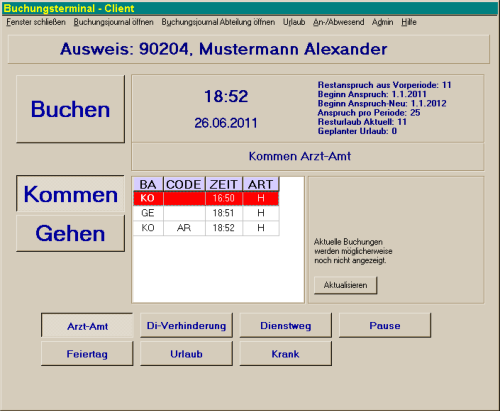Screen dimensions: 500x412
Task: Select the KO AR 18:52 booking row
Action: pyautogui.click(x=206, y=228)
